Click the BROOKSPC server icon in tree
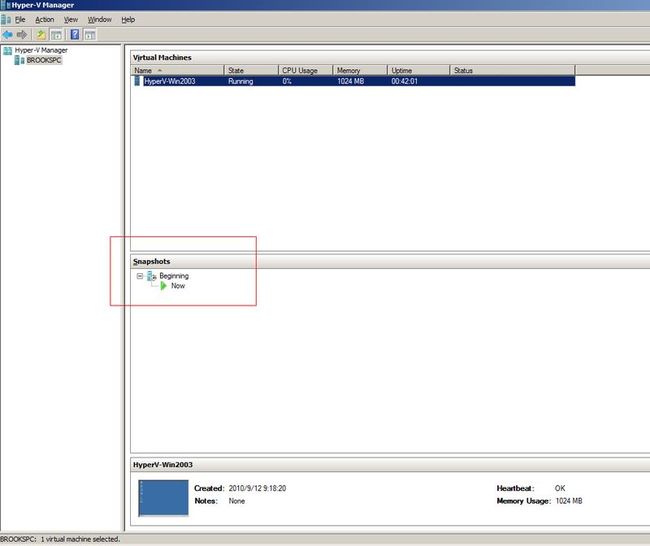This screenshot has height=546, width=650. [19, 61]
